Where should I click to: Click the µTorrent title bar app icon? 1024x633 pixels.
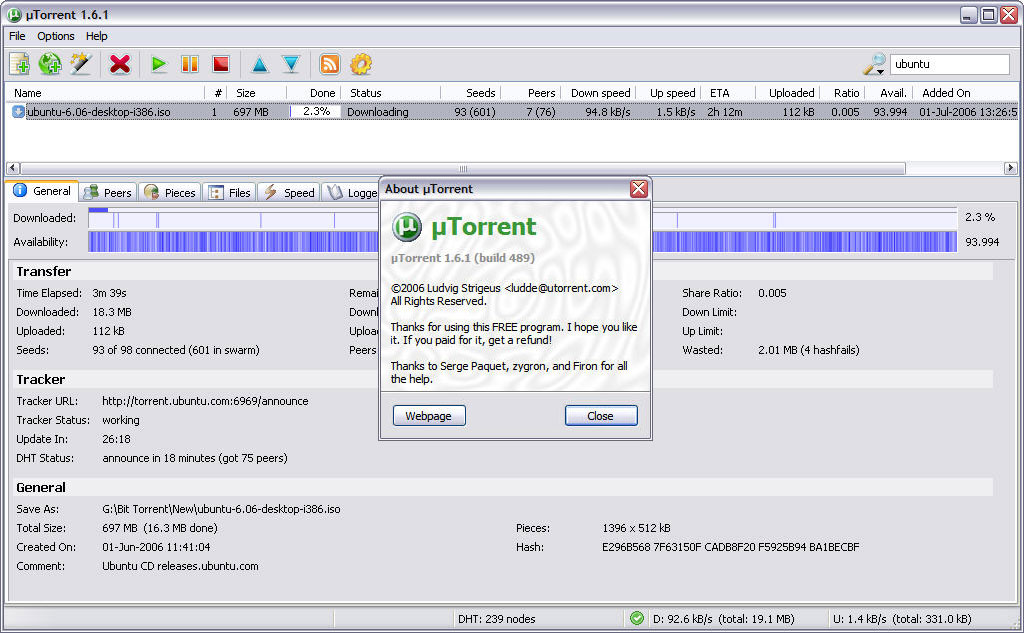(14, 14)
